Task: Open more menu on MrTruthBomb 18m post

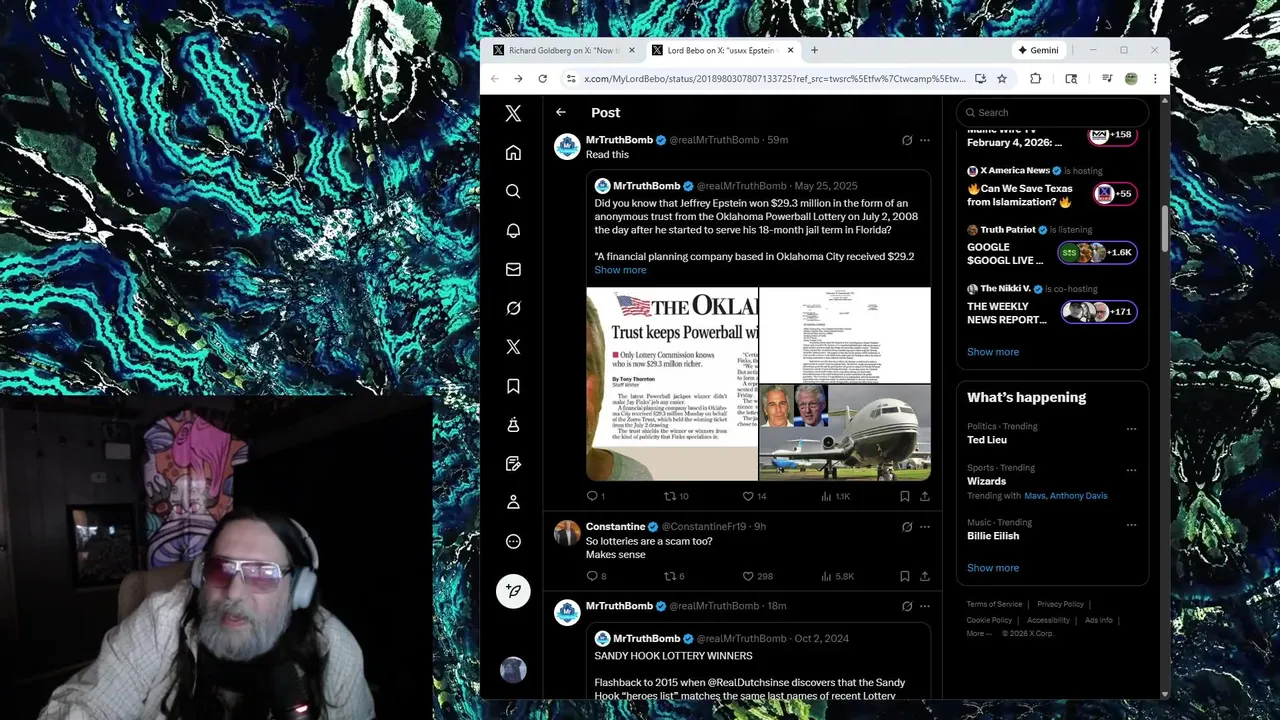Action: tap(925, 606)
